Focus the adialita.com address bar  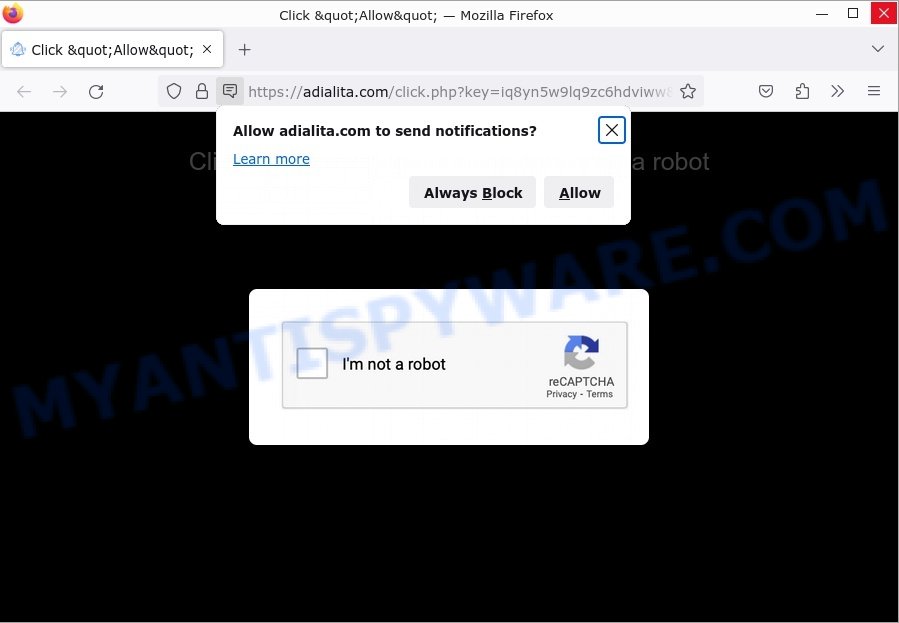pos(459,92)
